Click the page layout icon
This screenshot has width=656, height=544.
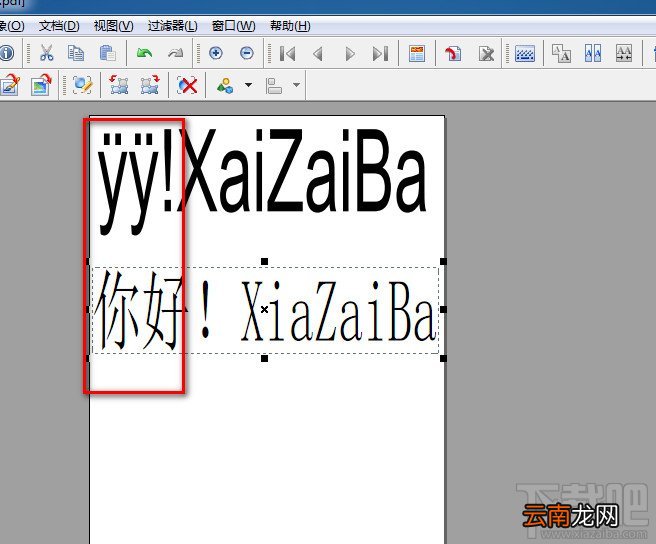417,53
